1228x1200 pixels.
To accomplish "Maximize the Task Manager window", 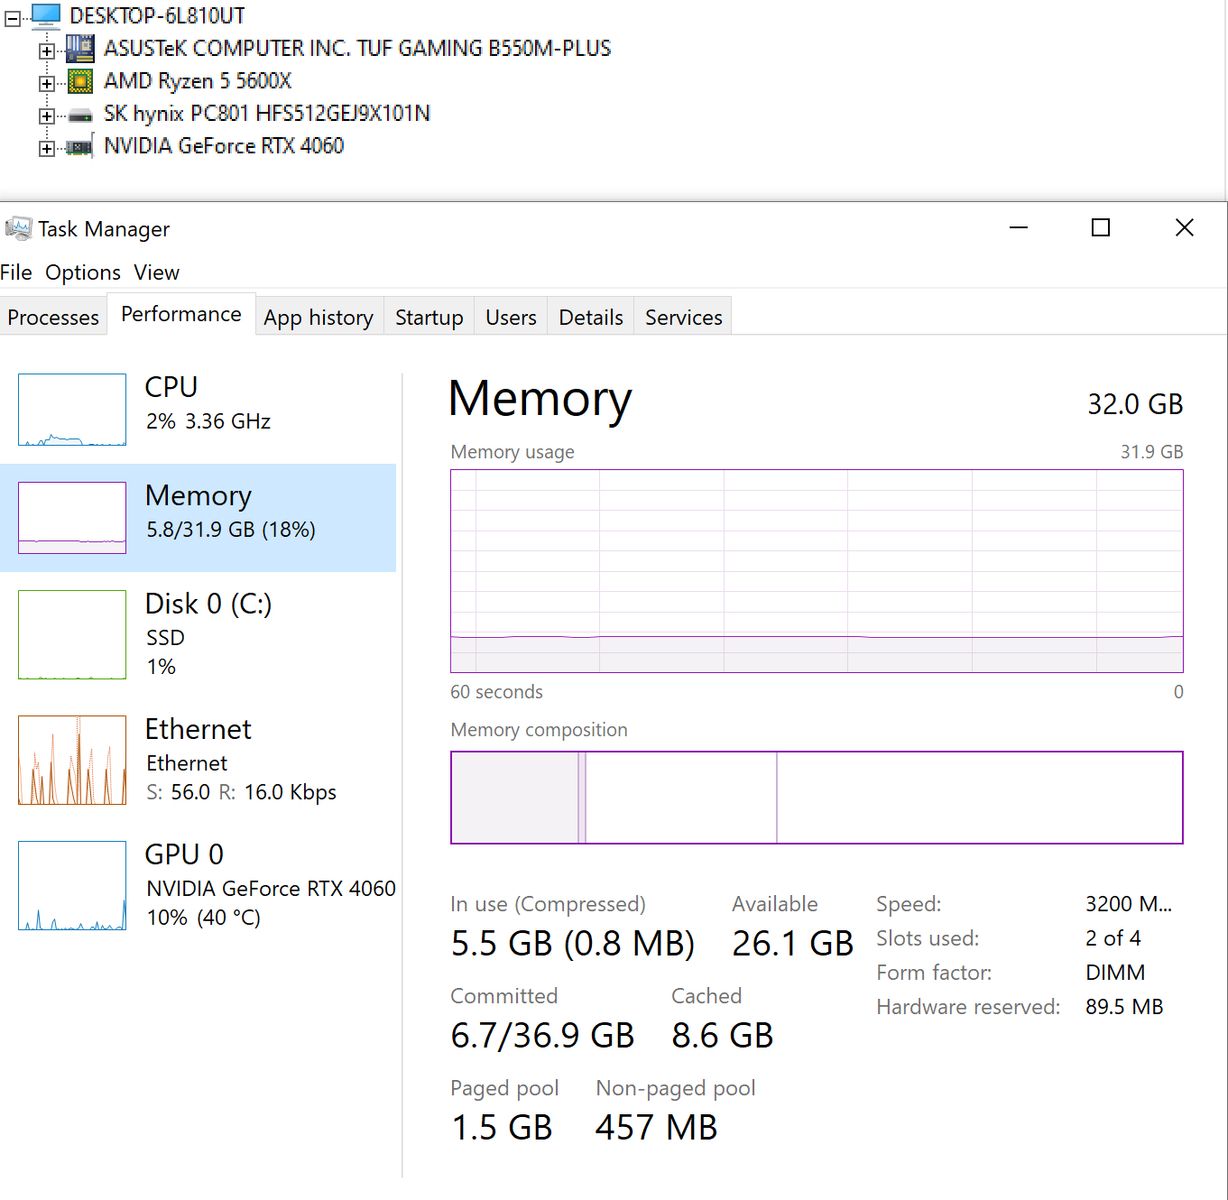I will 1100,228.
